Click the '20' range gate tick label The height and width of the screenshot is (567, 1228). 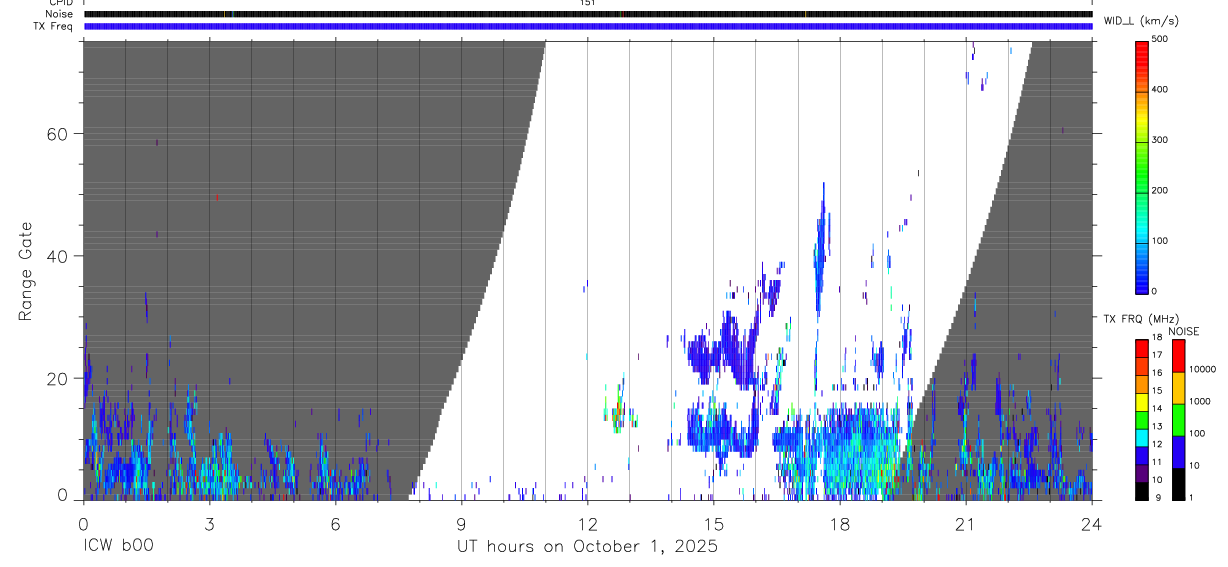coord(59,378)
